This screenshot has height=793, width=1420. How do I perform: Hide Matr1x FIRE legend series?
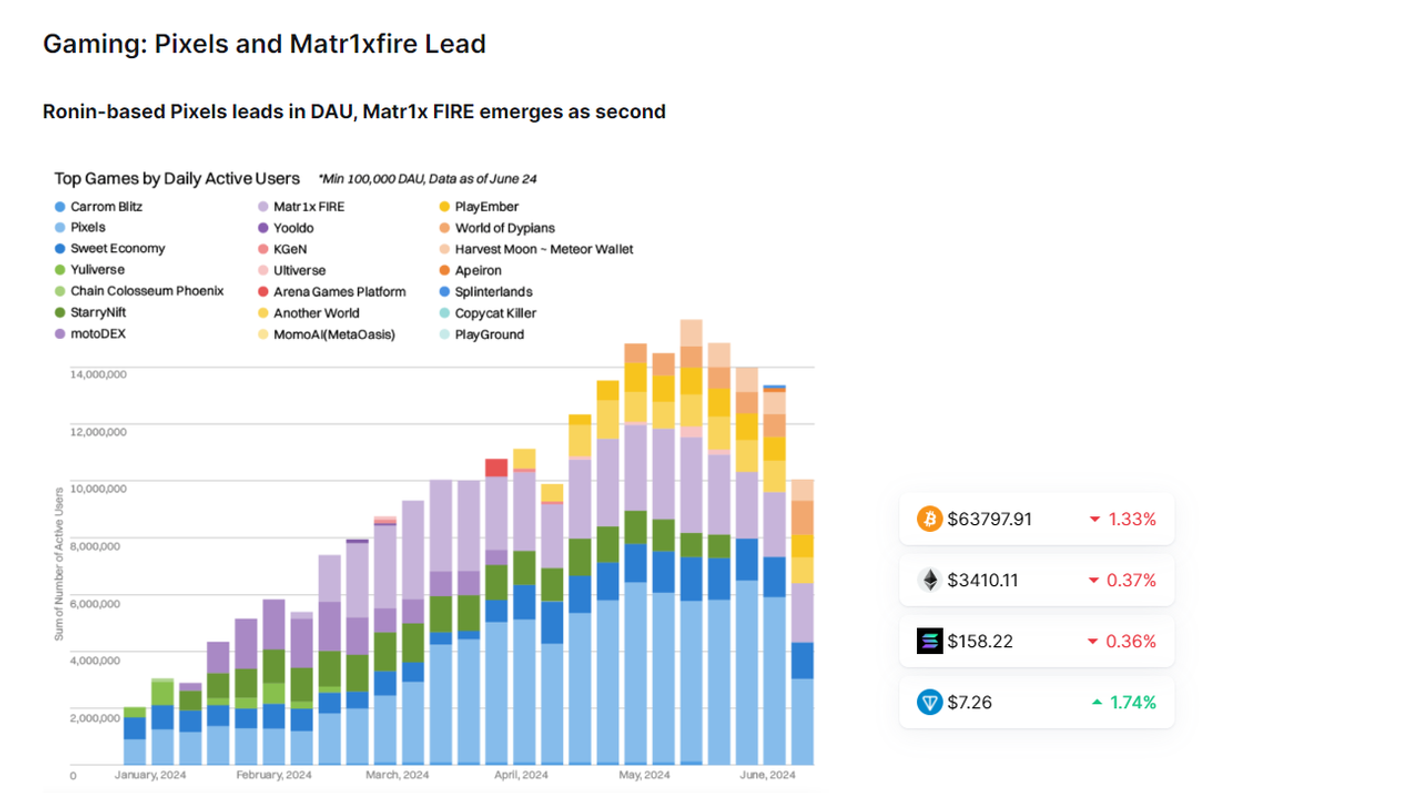tap(308, 207)
